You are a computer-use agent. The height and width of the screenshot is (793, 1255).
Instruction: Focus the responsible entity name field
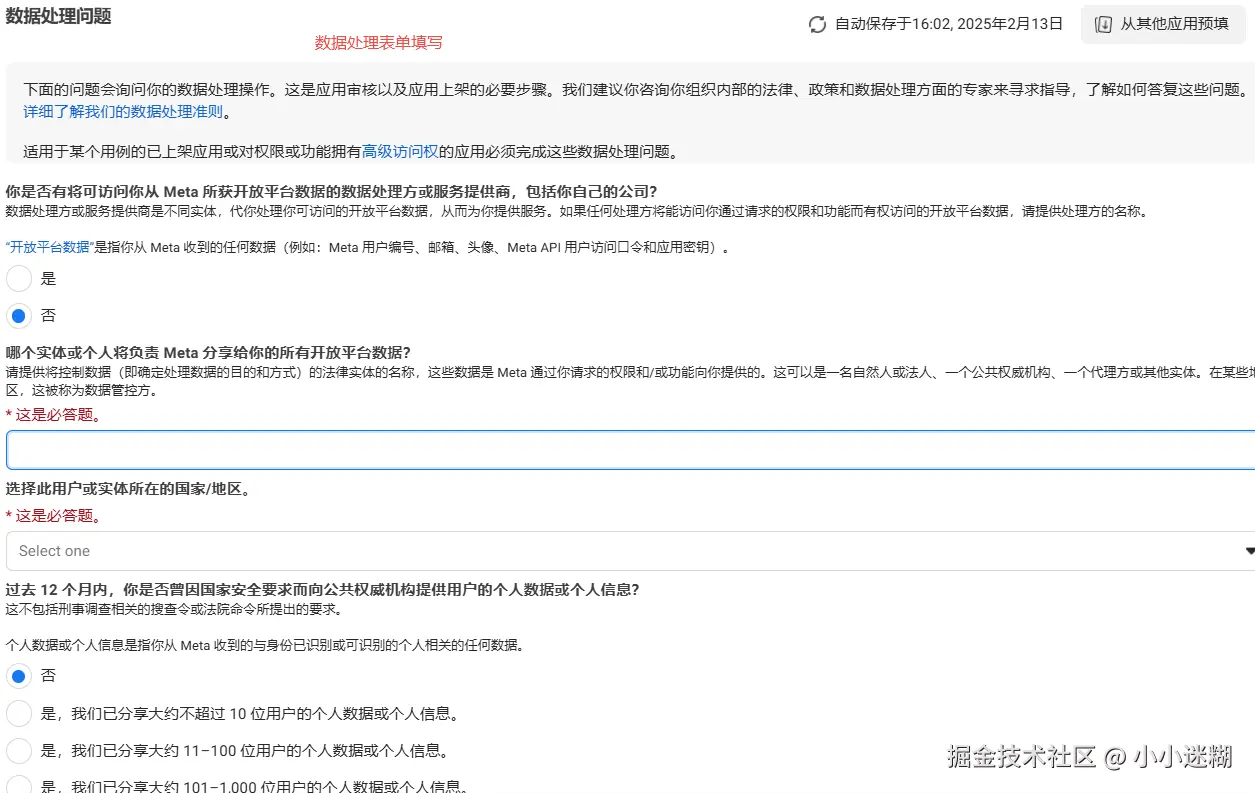[x=630, y=450]
